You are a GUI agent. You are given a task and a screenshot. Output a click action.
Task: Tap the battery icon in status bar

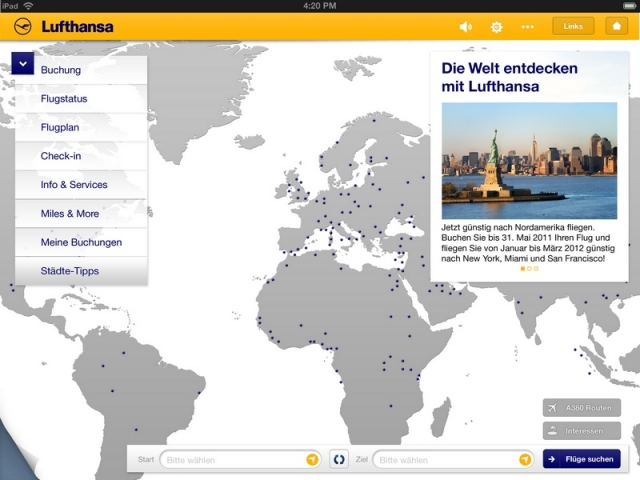pos(630,6)
